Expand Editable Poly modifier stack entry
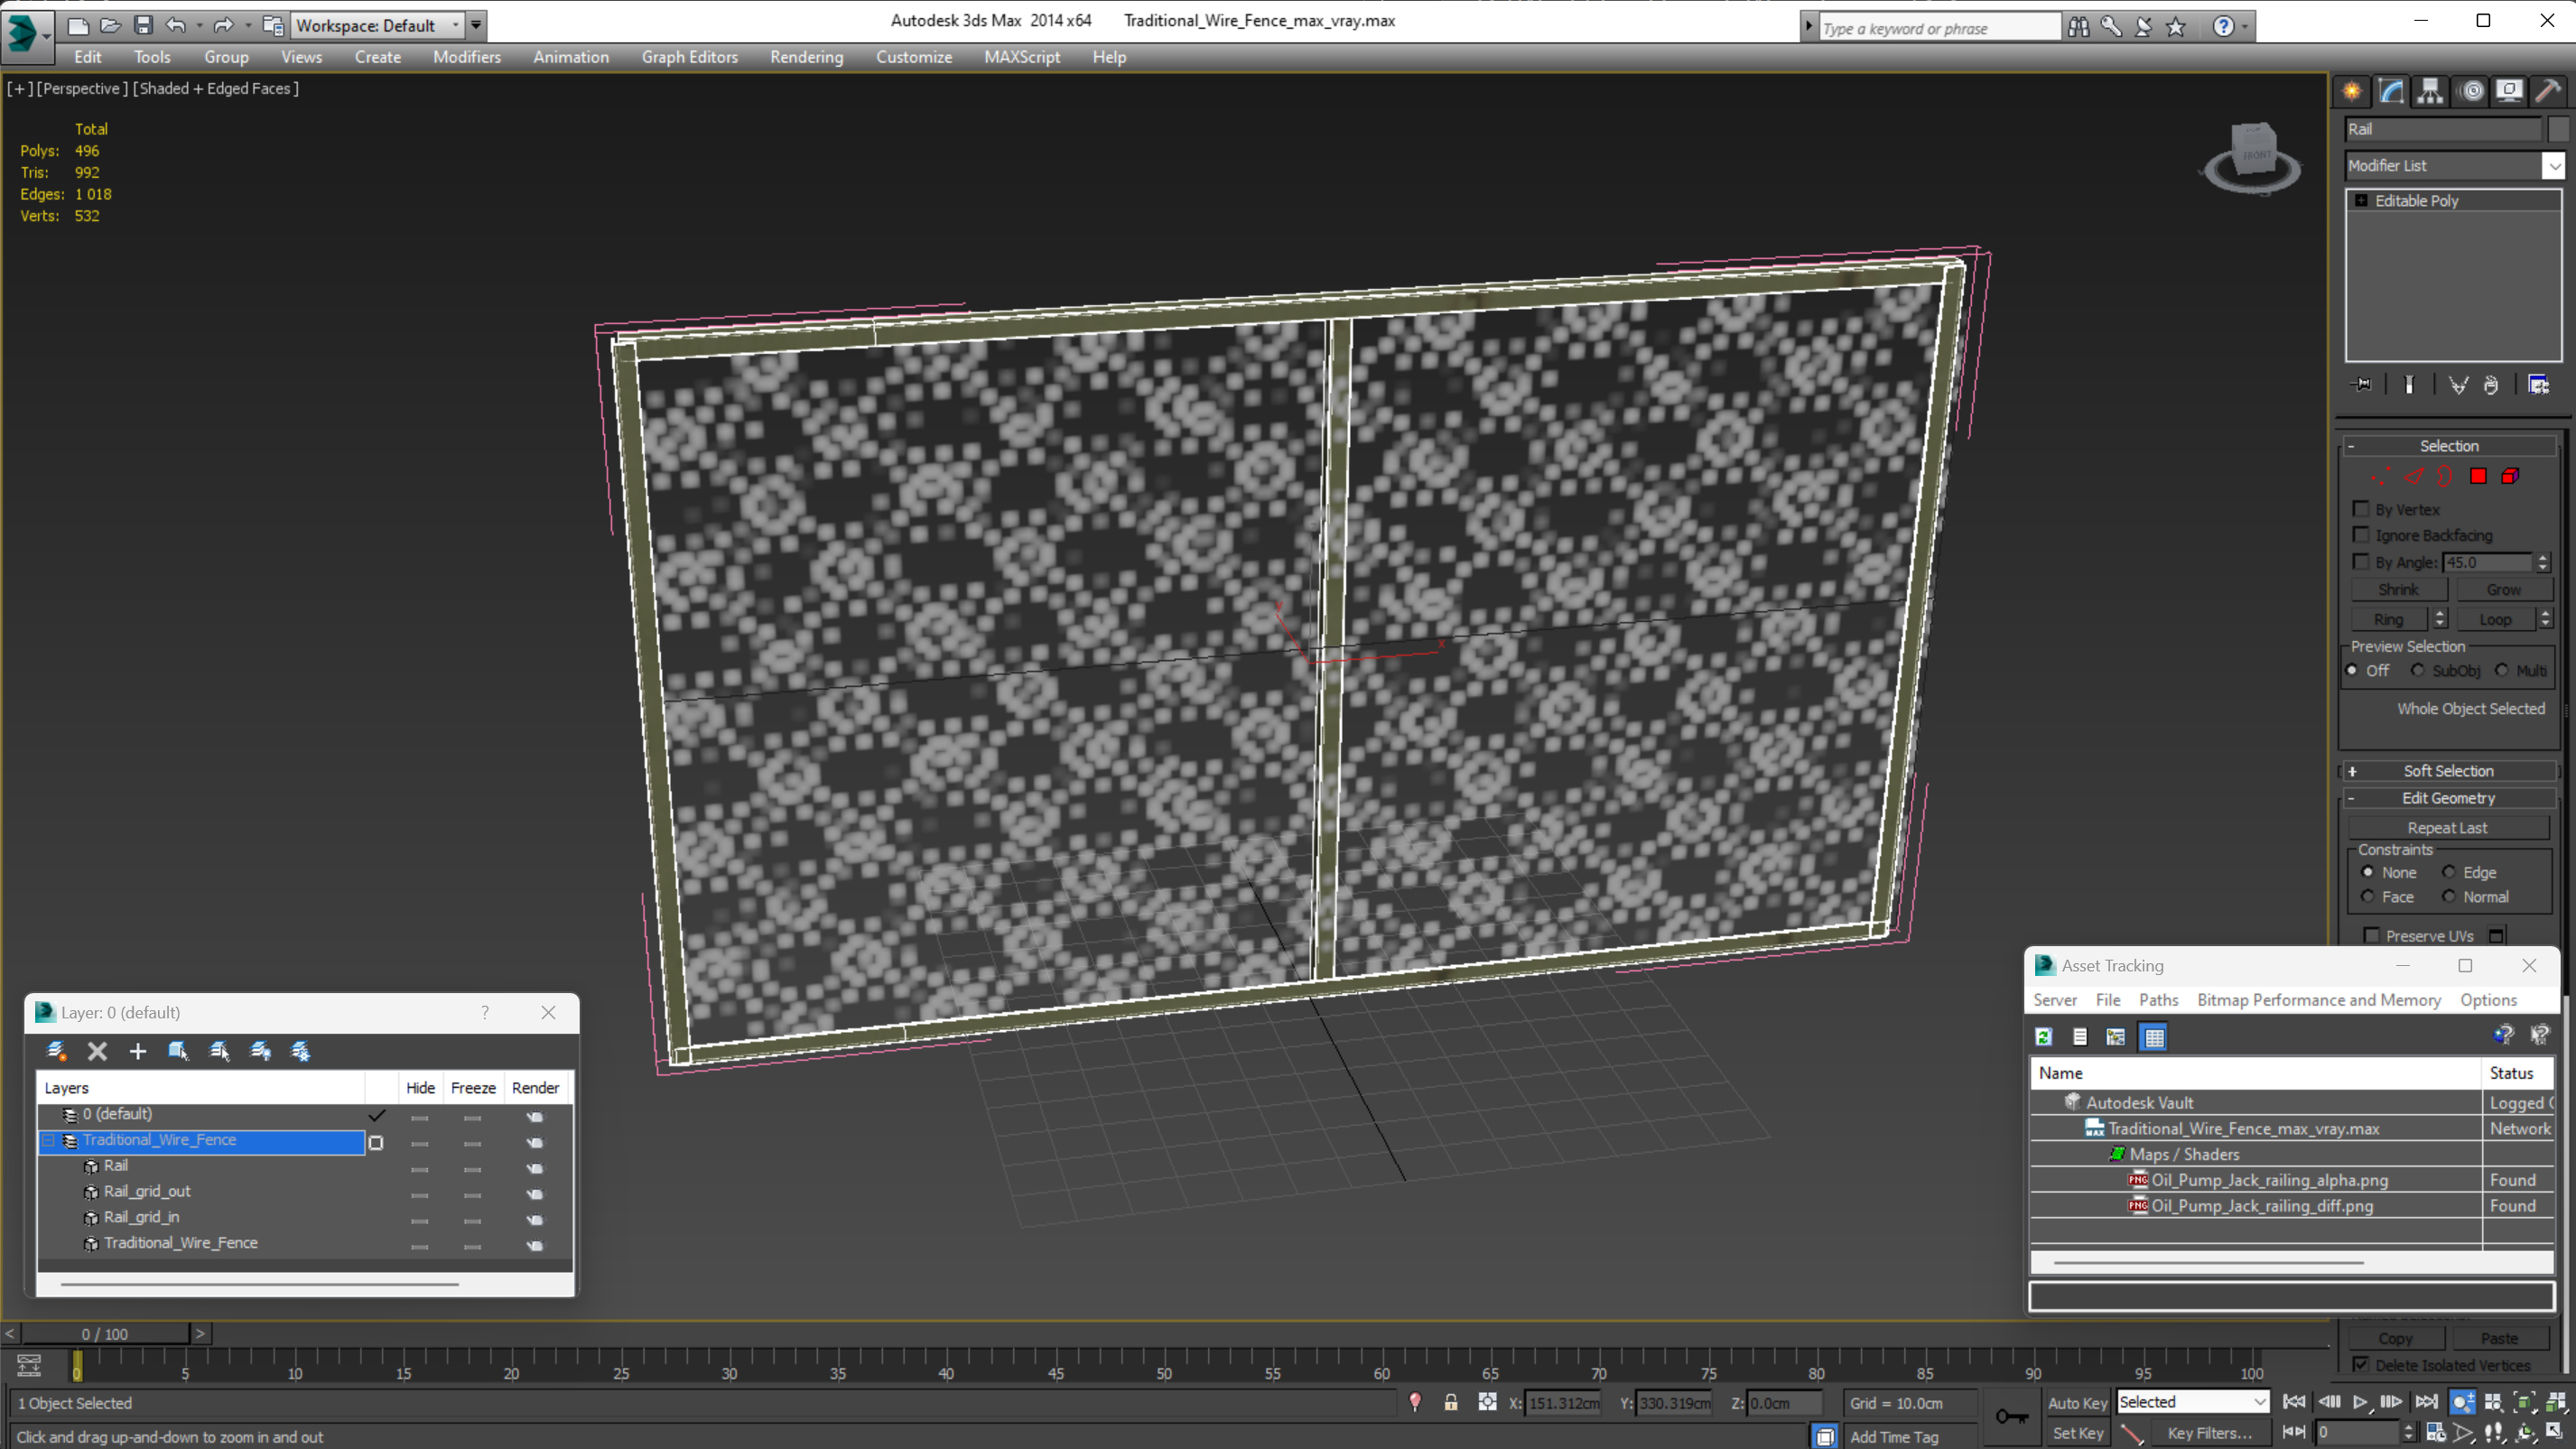Image resolution: width=2576 pixels, height=1449 pixels. tap(2362, 200)
